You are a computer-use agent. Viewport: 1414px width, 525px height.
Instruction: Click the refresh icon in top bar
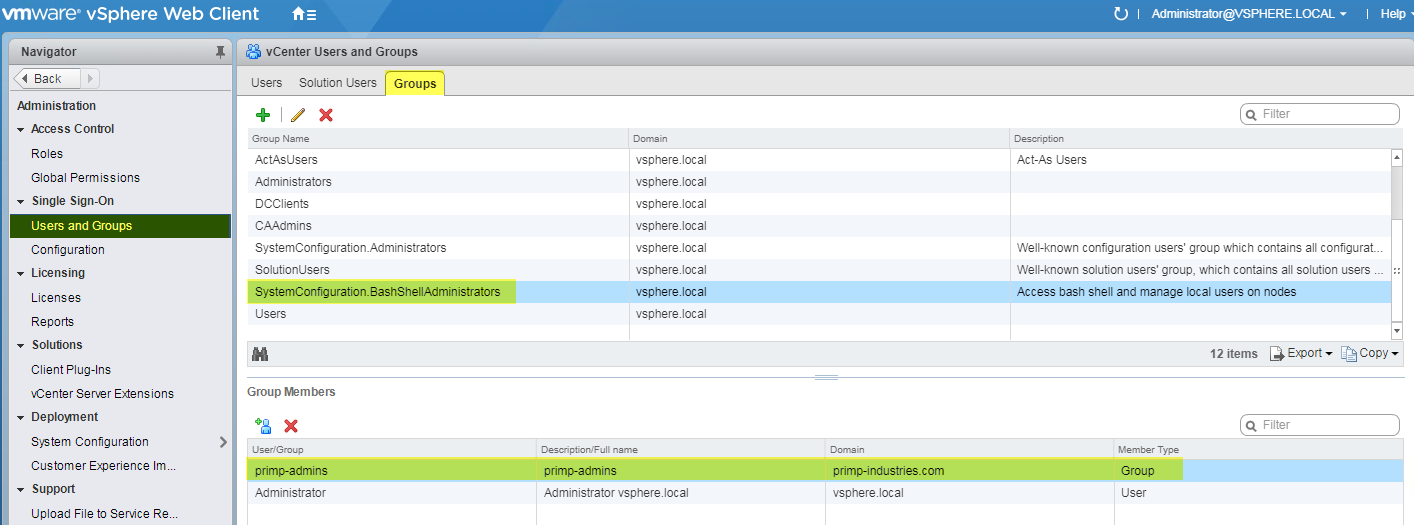(x=1120, y=14)
